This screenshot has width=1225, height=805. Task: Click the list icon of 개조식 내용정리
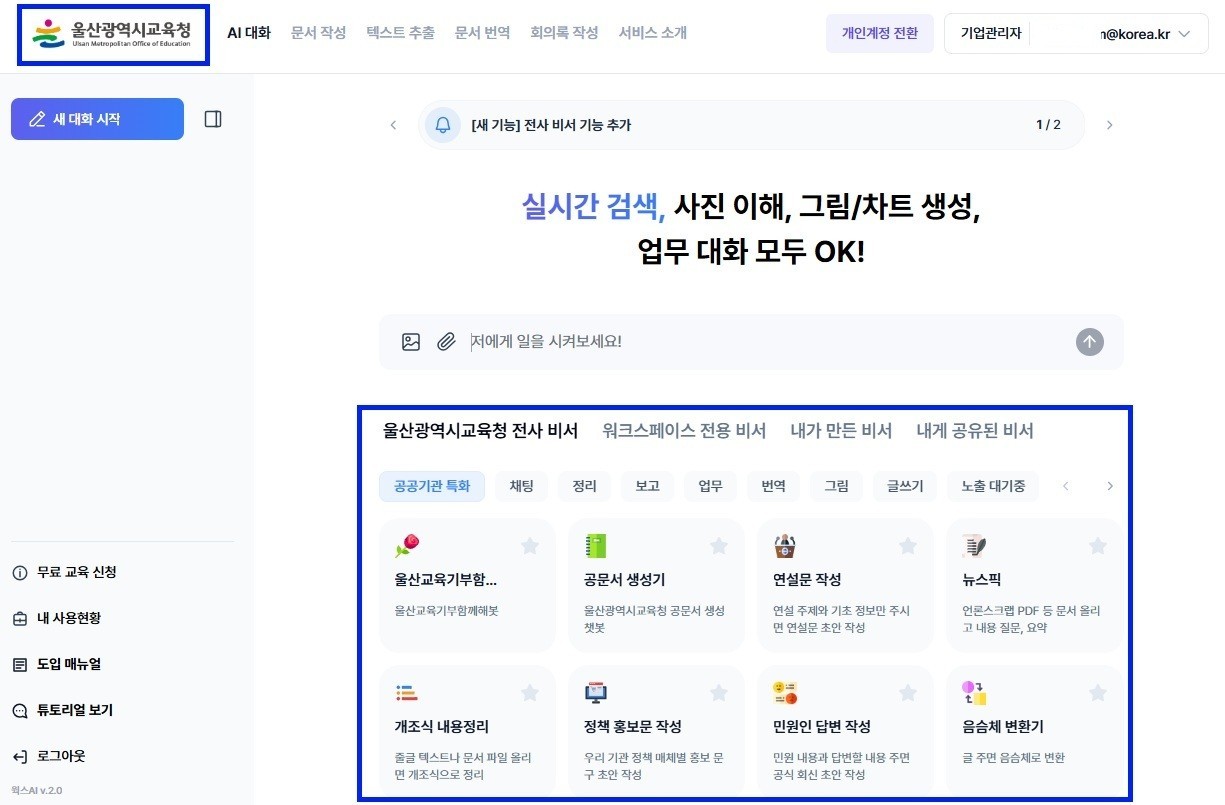(407, 692)
